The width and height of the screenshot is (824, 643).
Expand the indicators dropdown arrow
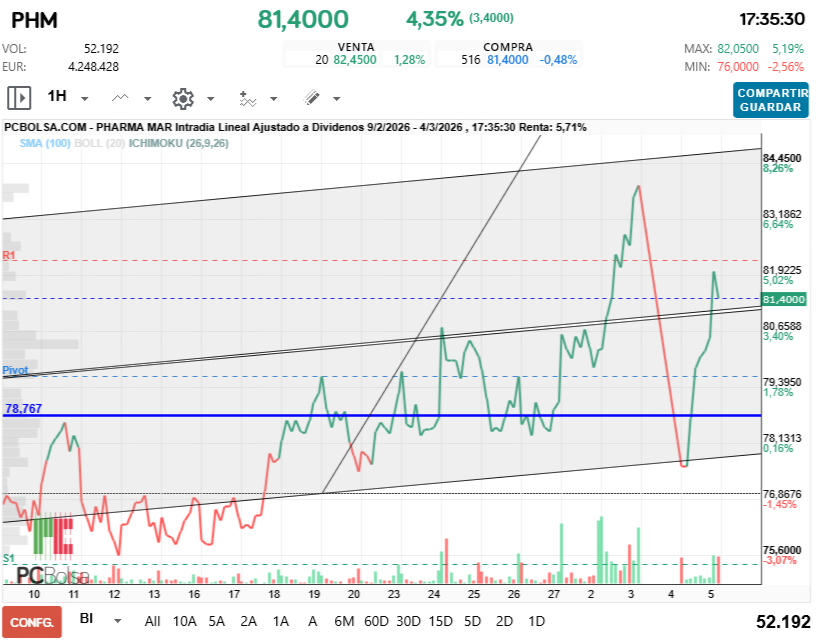(273, 99)
